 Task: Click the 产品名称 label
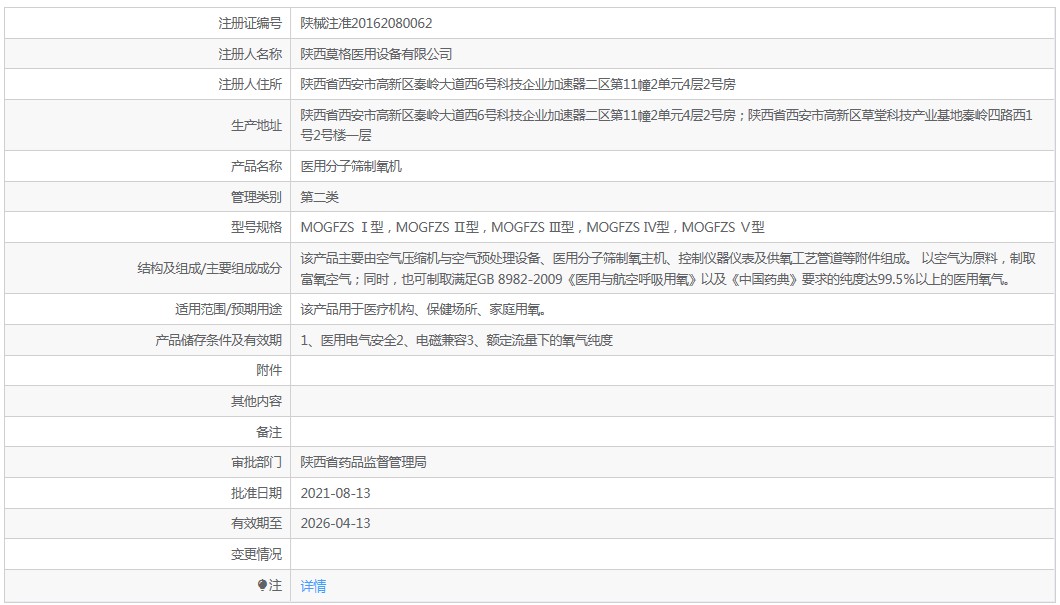(x=256, y=166)
